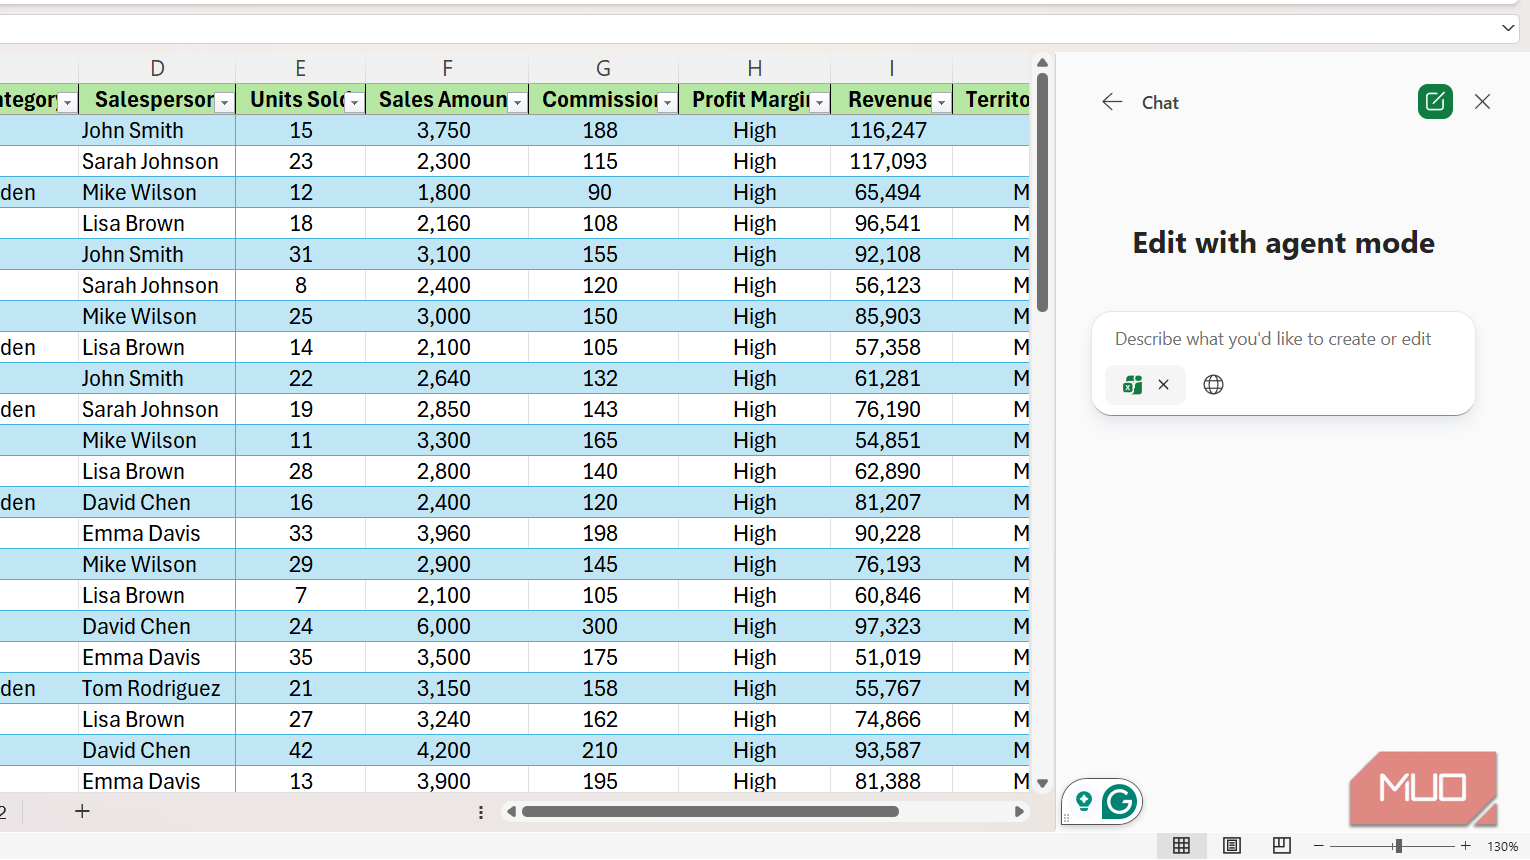Start a new chat with compose icon
The image size is (1530, 860).
pyautogui.click(x=1435, y=101)
